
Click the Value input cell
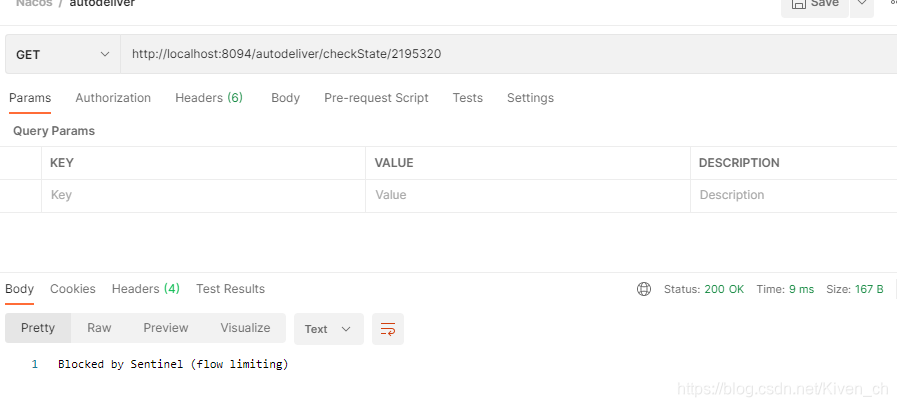(527, 195)
